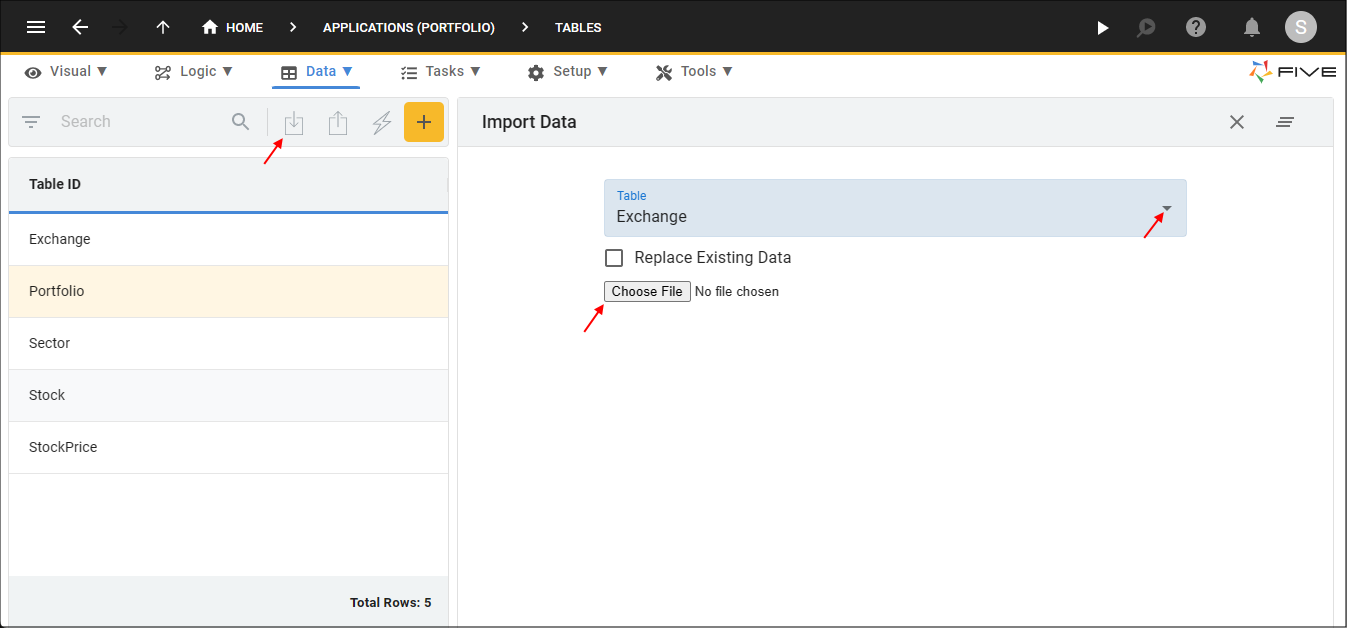Viewport: 1347px width, 628px height.
Task: Close the Import Data form
Action: (x=1237, y=122)
